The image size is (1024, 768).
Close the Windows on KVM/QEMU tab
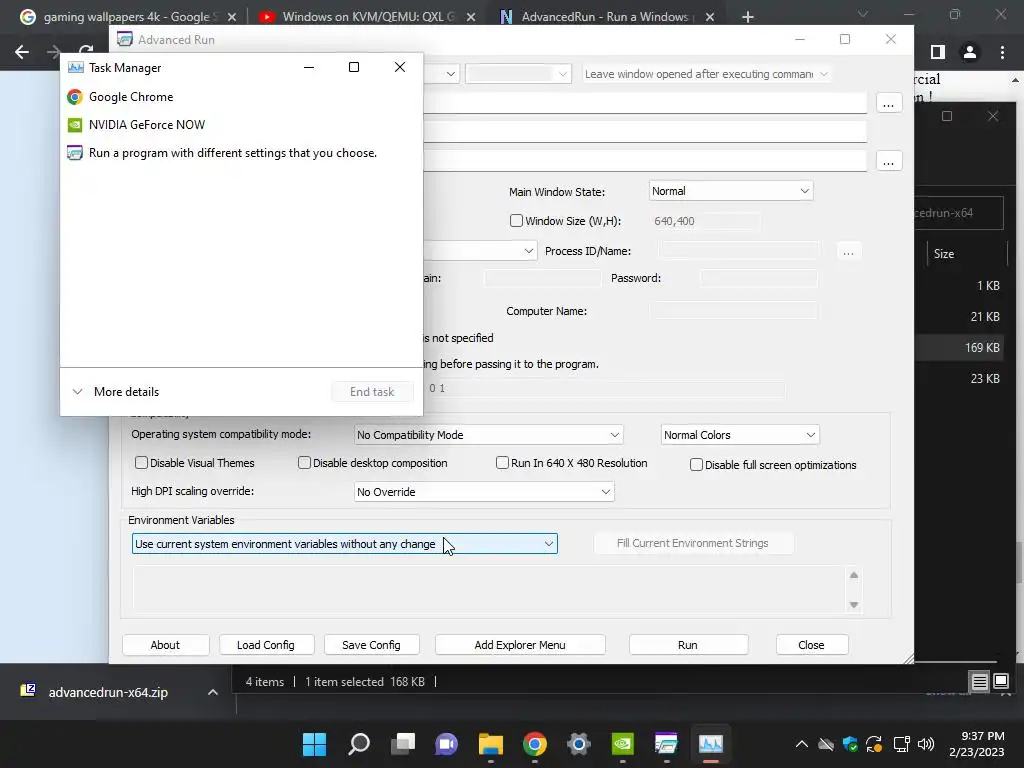471,17
